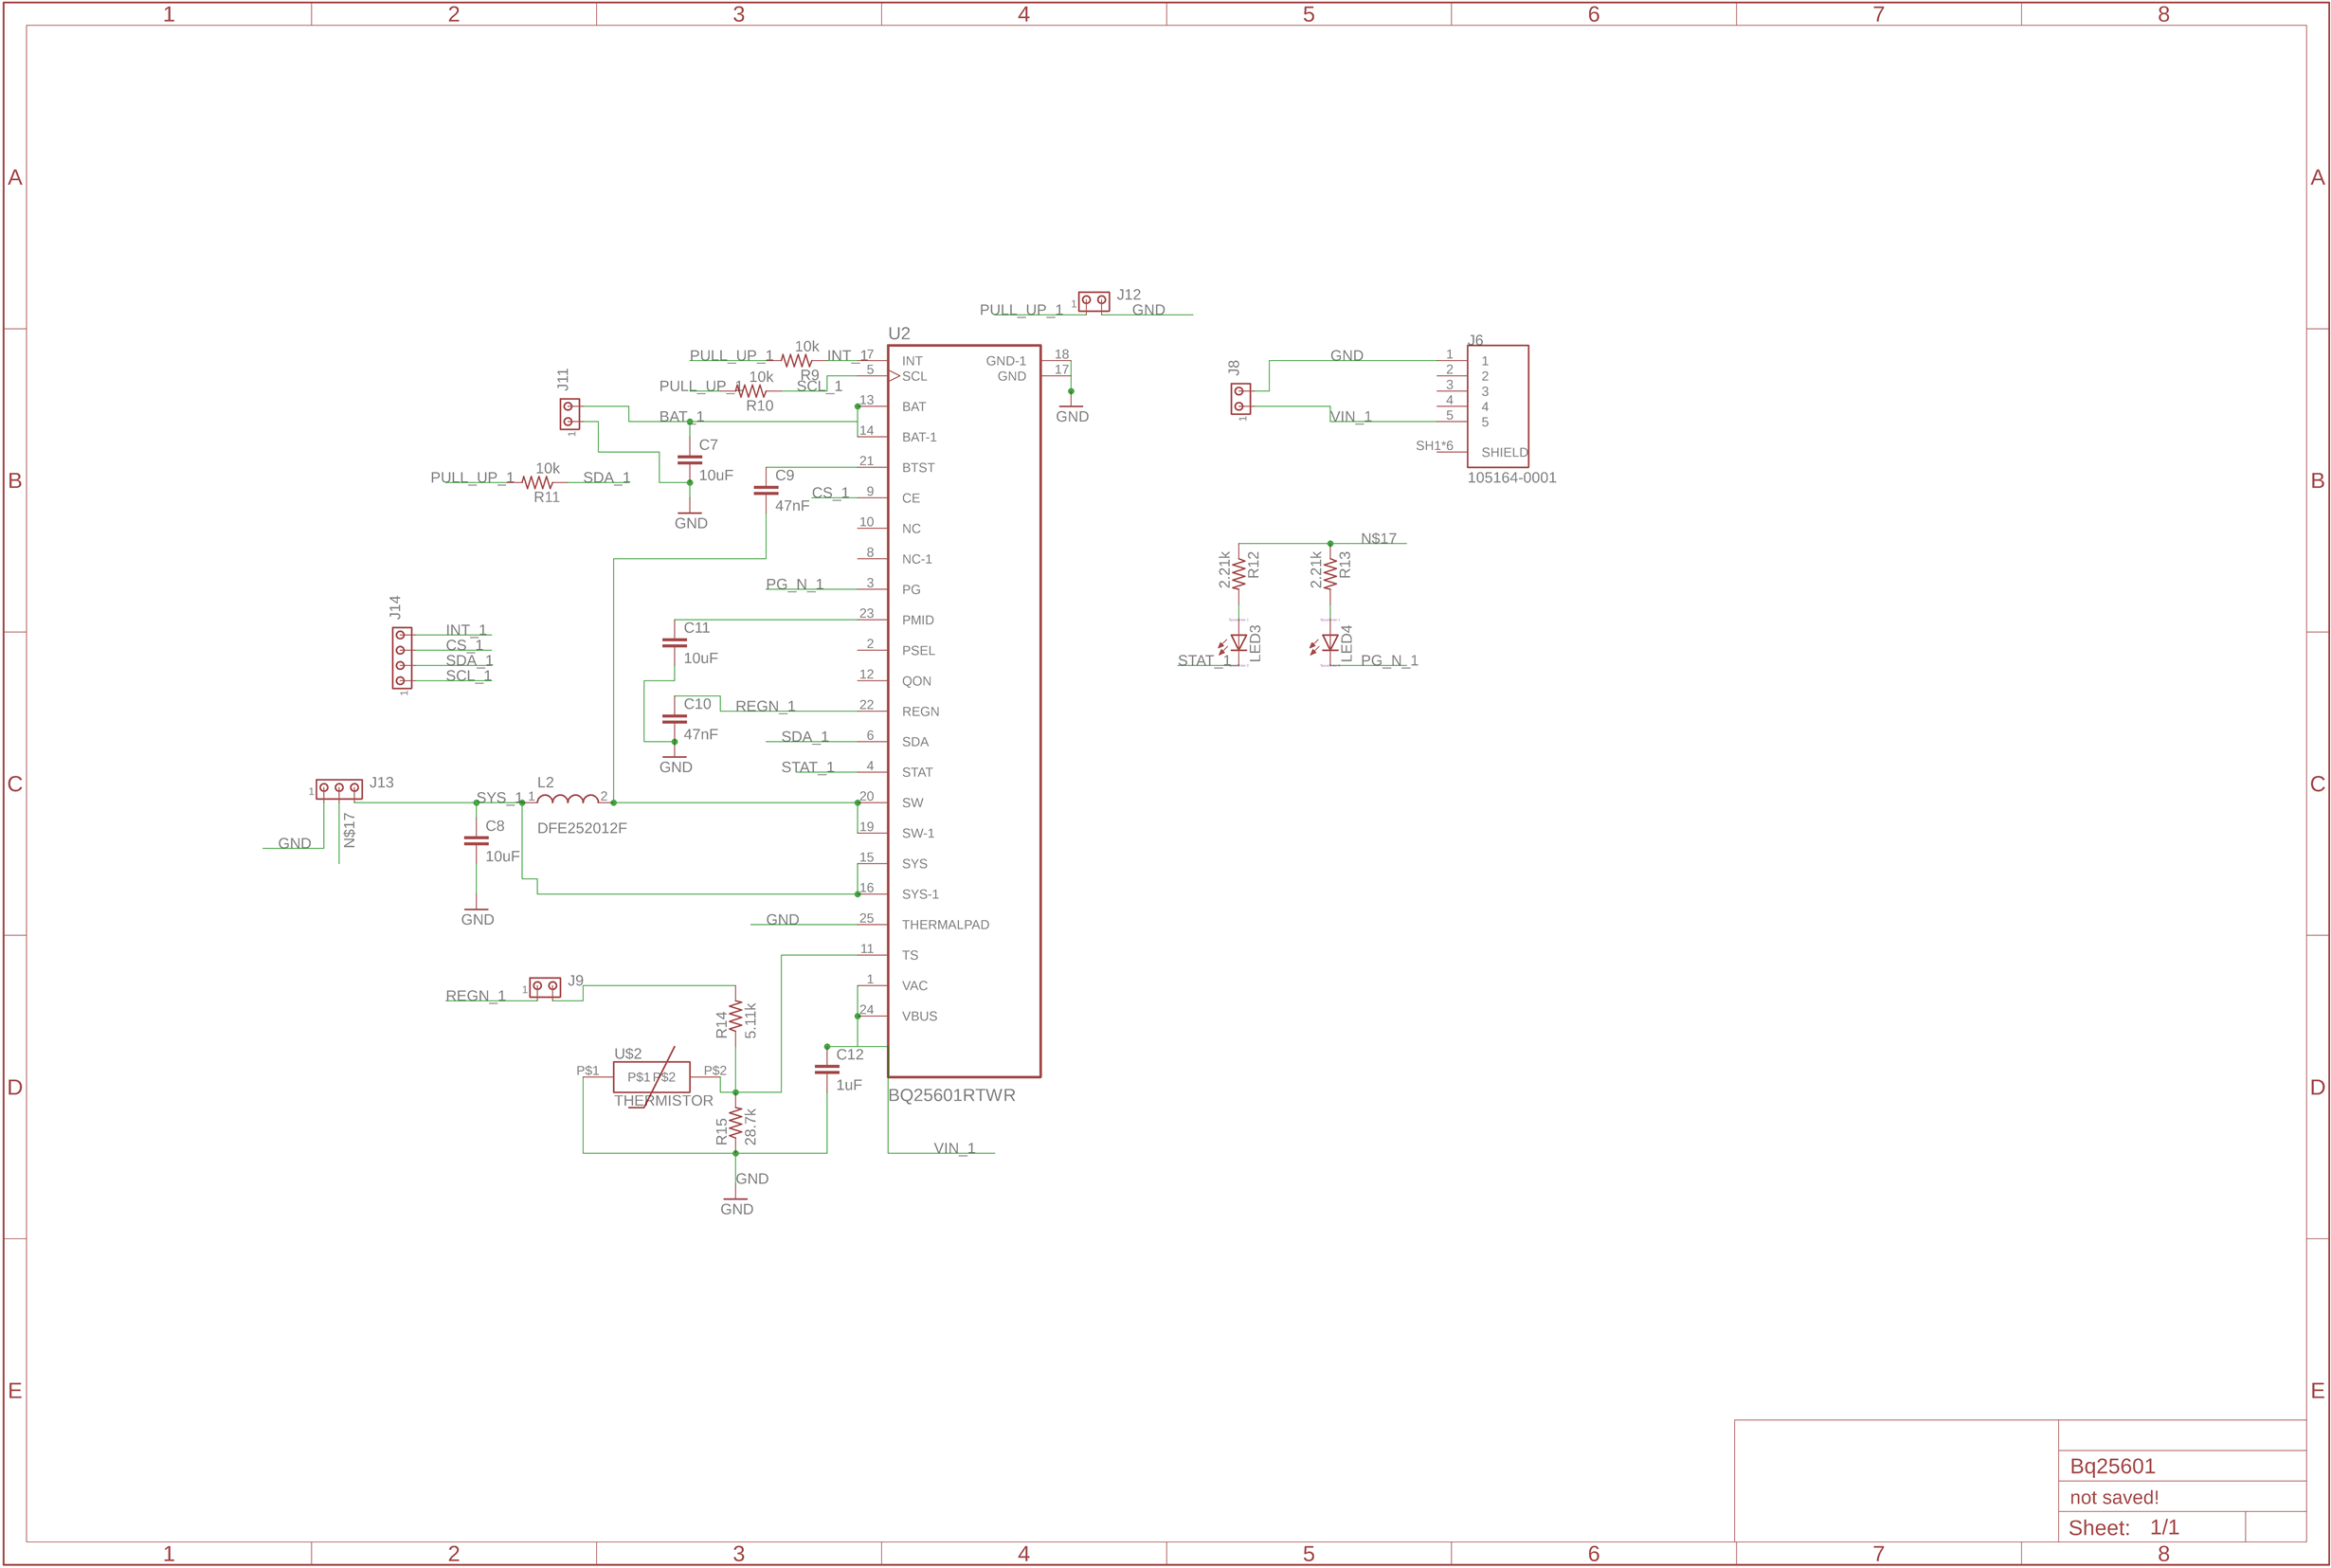2331x1568 pixels.
Task: Click the PMID pin label on U2
Action: (918, 620)
